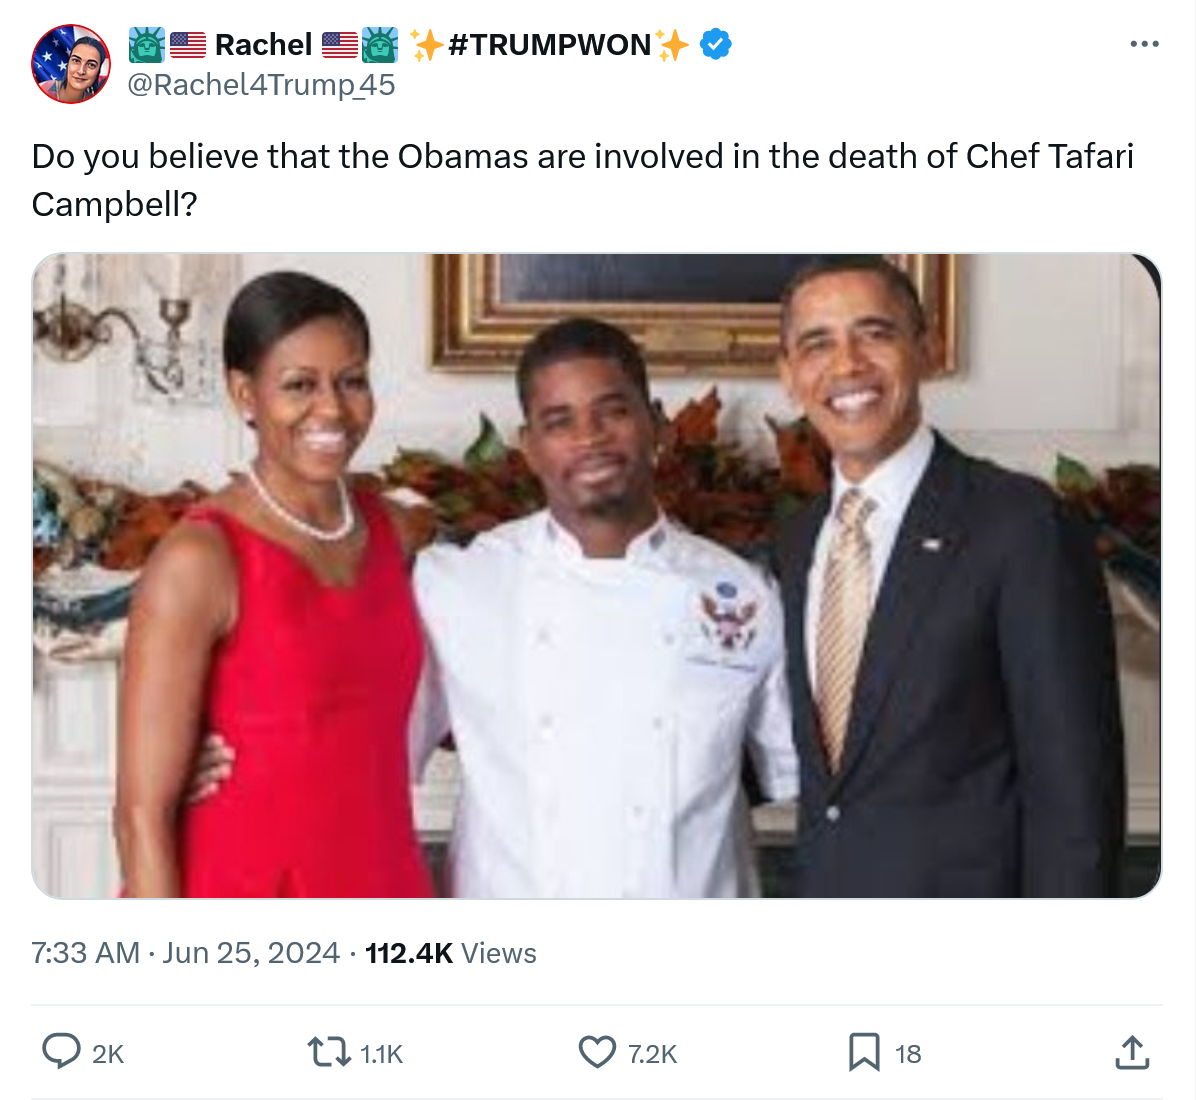Enlarge the attached photo in the tweet
The image size is (1196, 1100).
[x=597, y=575]
